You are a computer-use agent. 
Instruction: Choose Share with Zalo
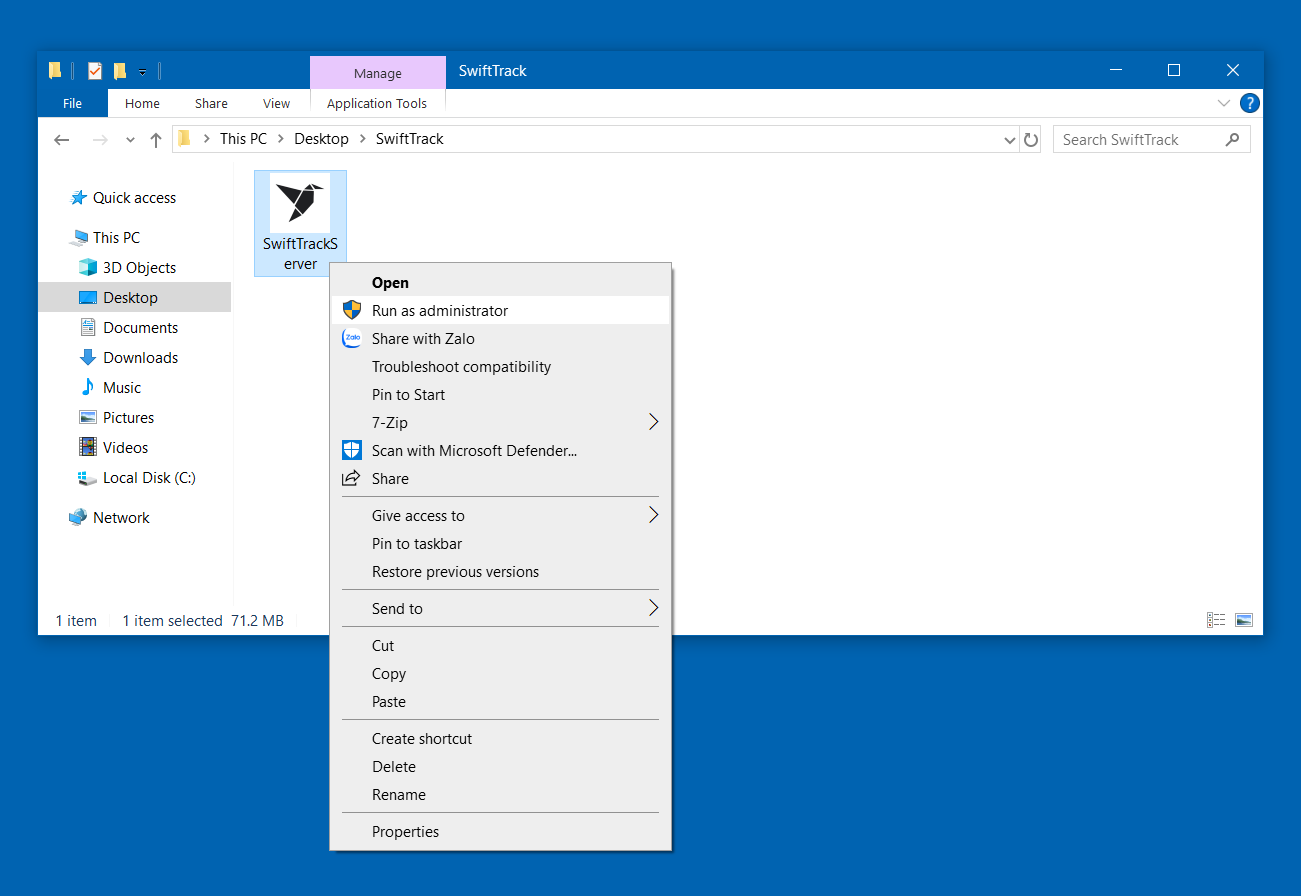pyautogui.click(x=500, y=339)
